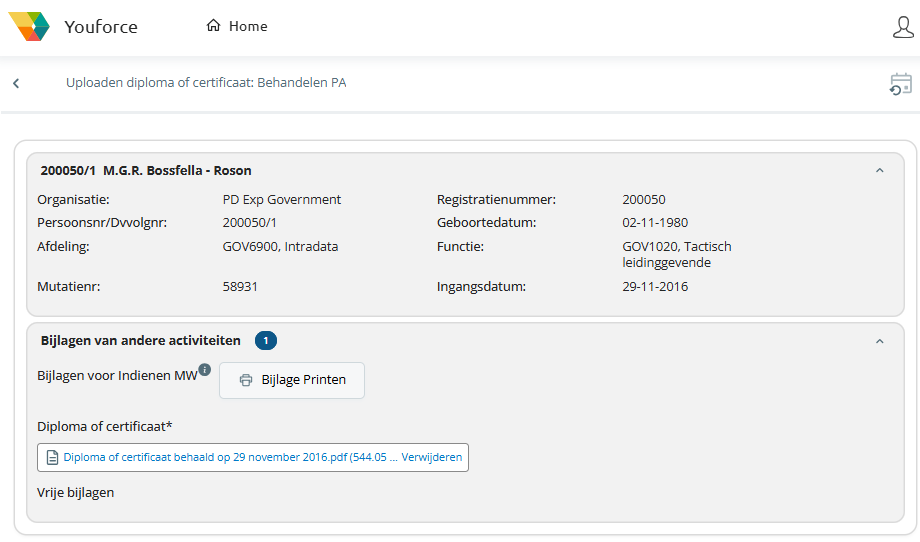Click Verwijderen to remove the attachment
The width and height of the screenshot is (920, 542).
432,457
